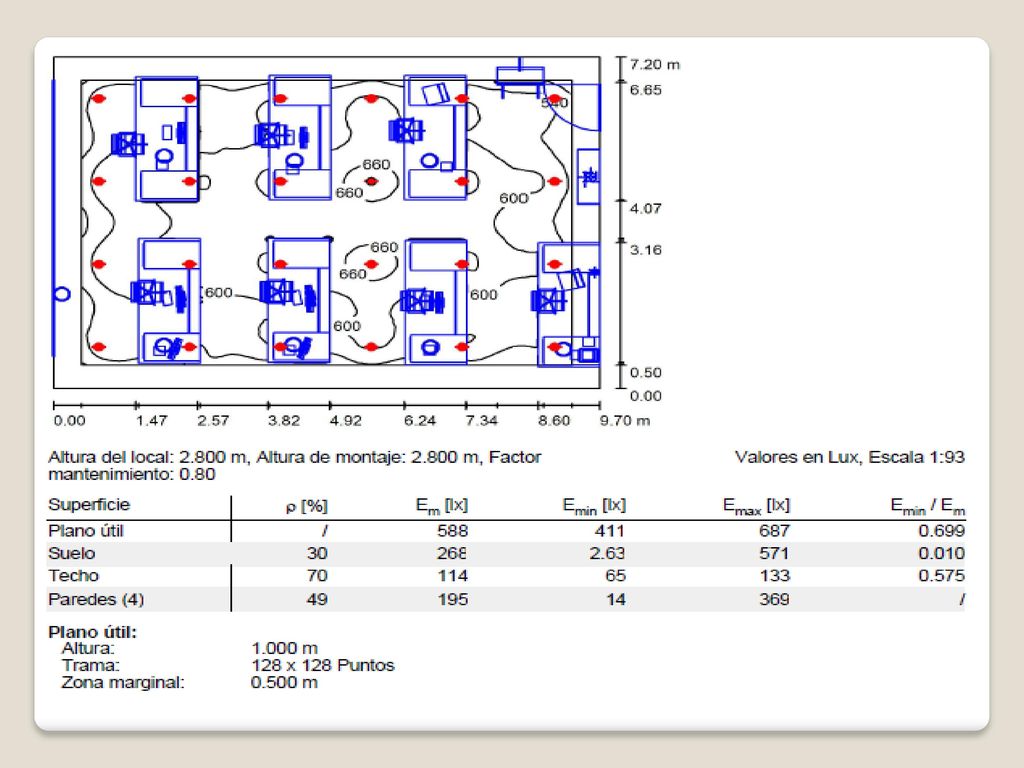
Task: Click the 133 Emax value for Techo
Action: point(775,575)
